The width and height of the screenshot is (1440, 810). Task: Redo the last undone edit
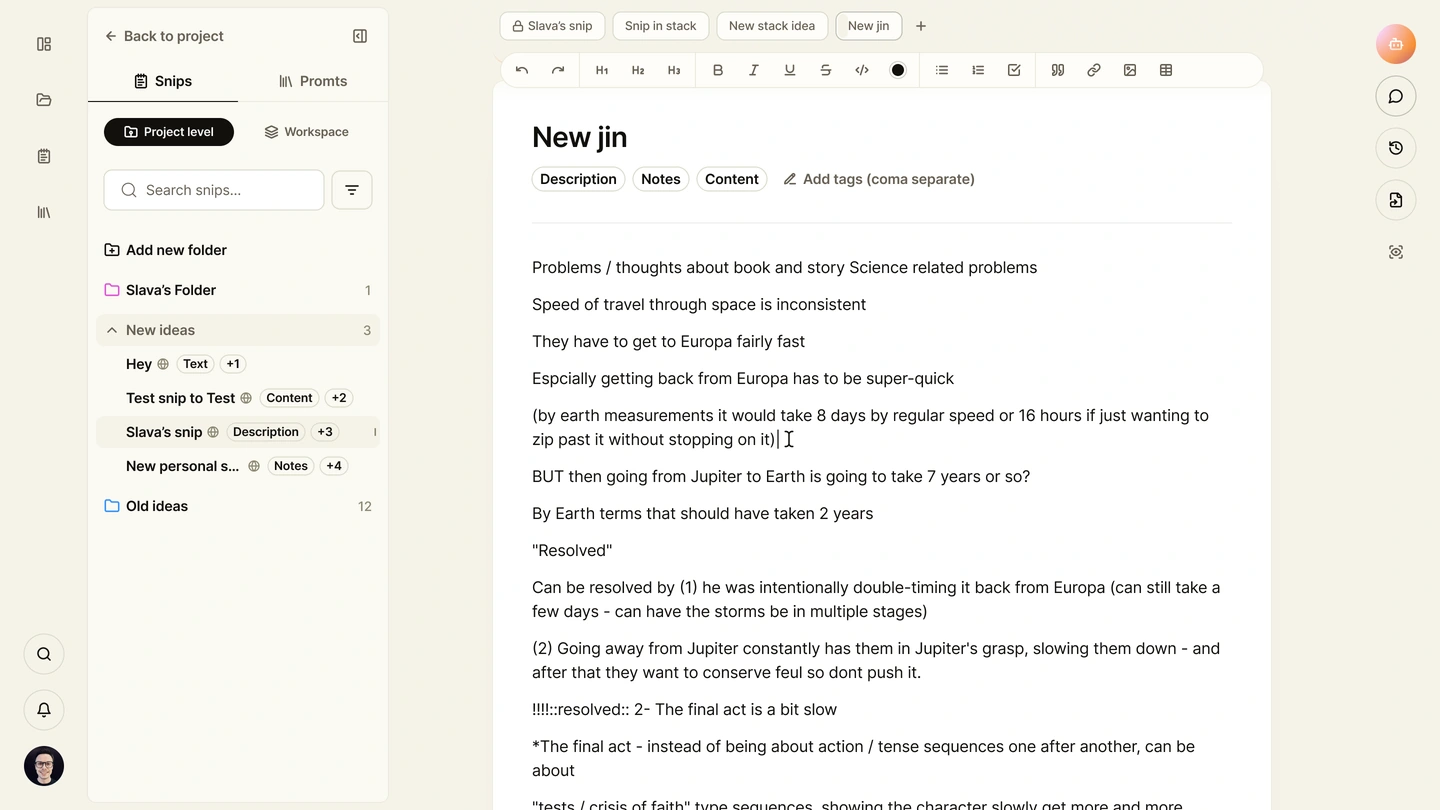coord(558,70)
